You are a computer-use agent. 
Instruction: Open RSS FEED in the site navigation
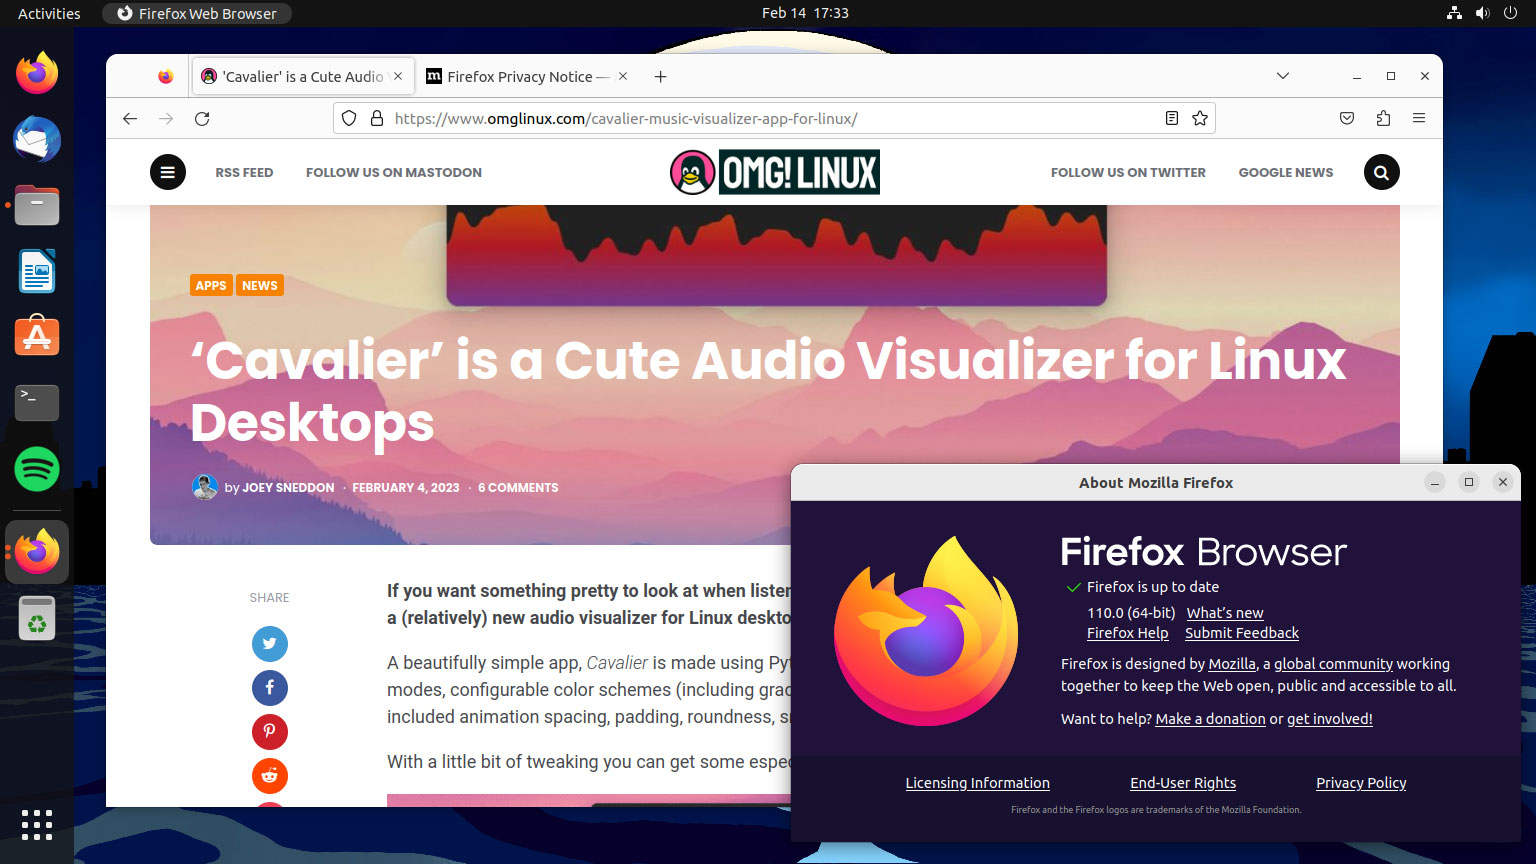244,172
